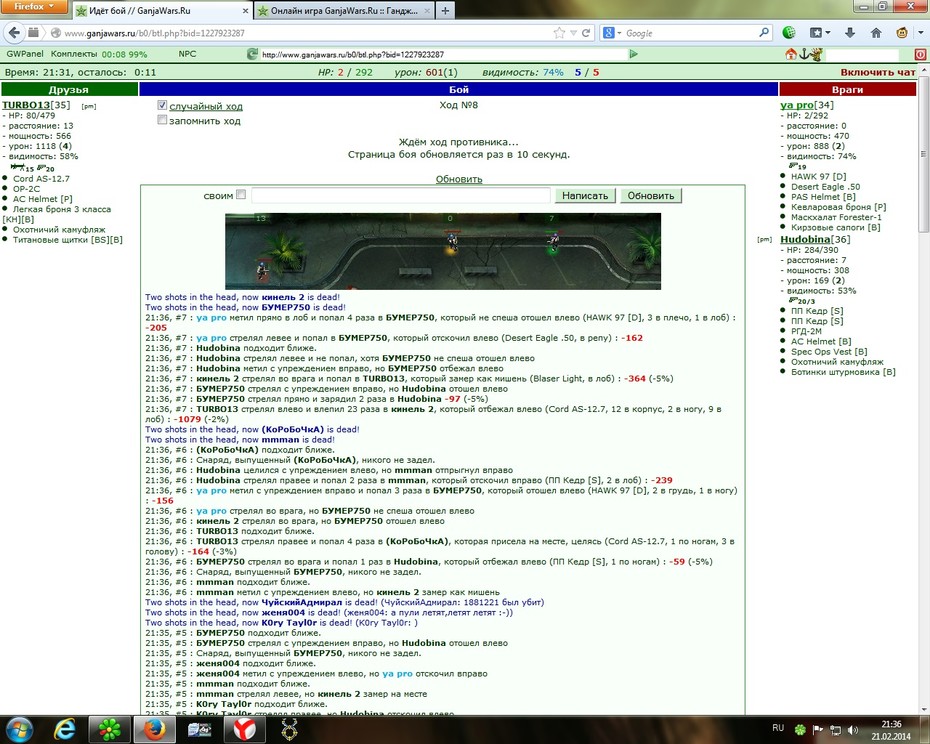Image resolution: width=930 pixels, height=744 pixels.
Task: Click the 'Cord AS-12.7' weapon entry
Action: 41,179
